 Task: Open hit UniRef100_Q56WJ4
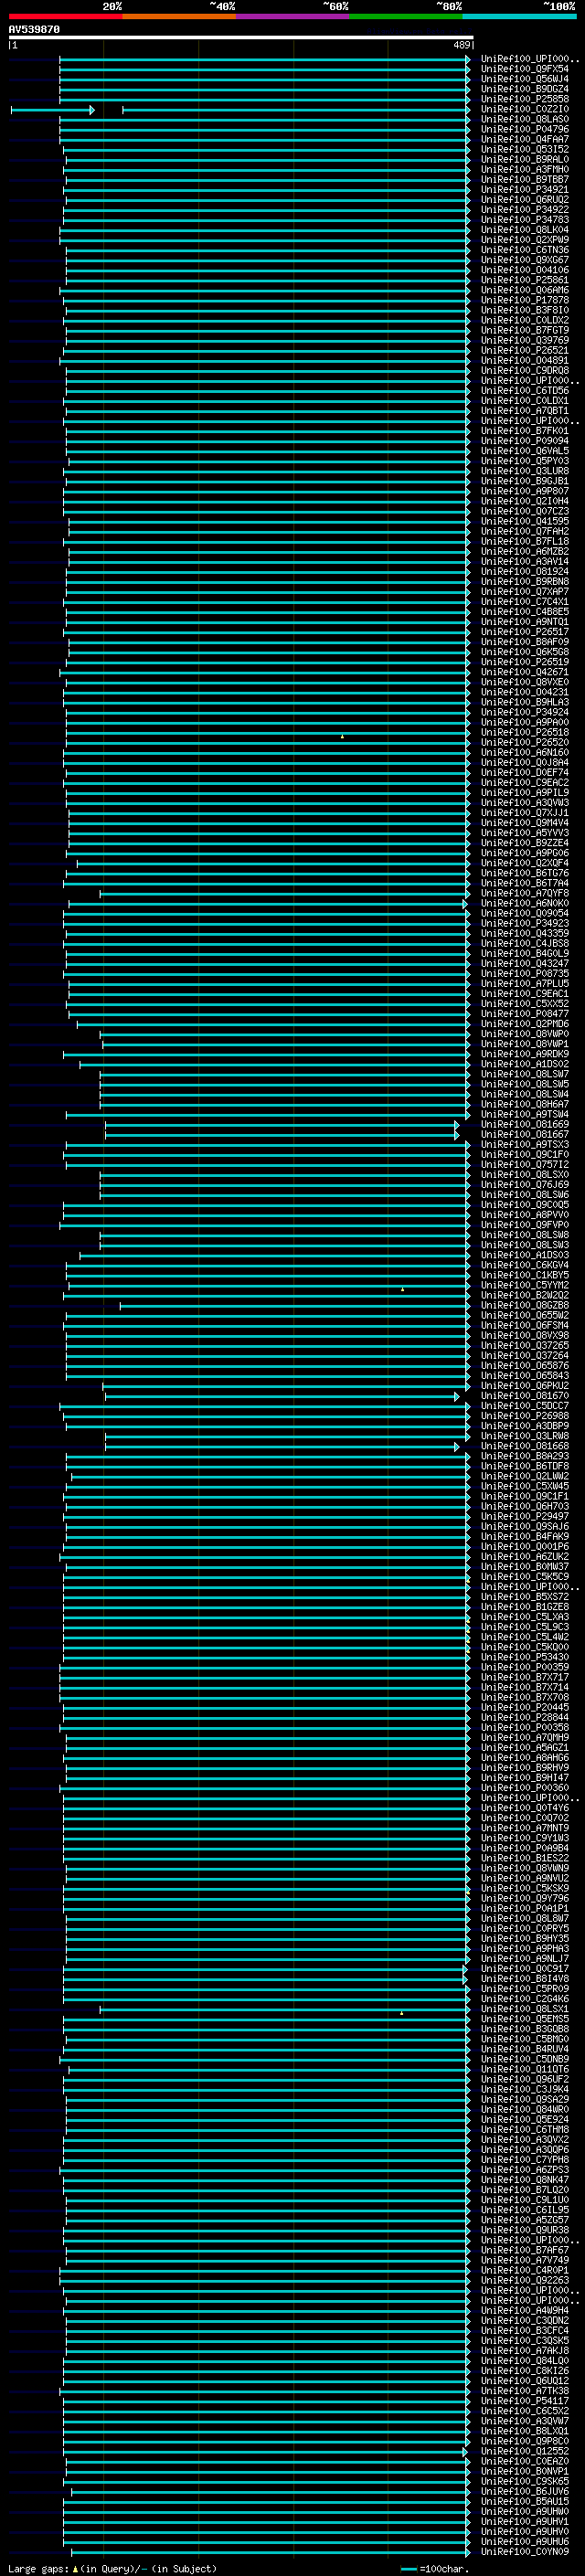(x=524, y=79)
